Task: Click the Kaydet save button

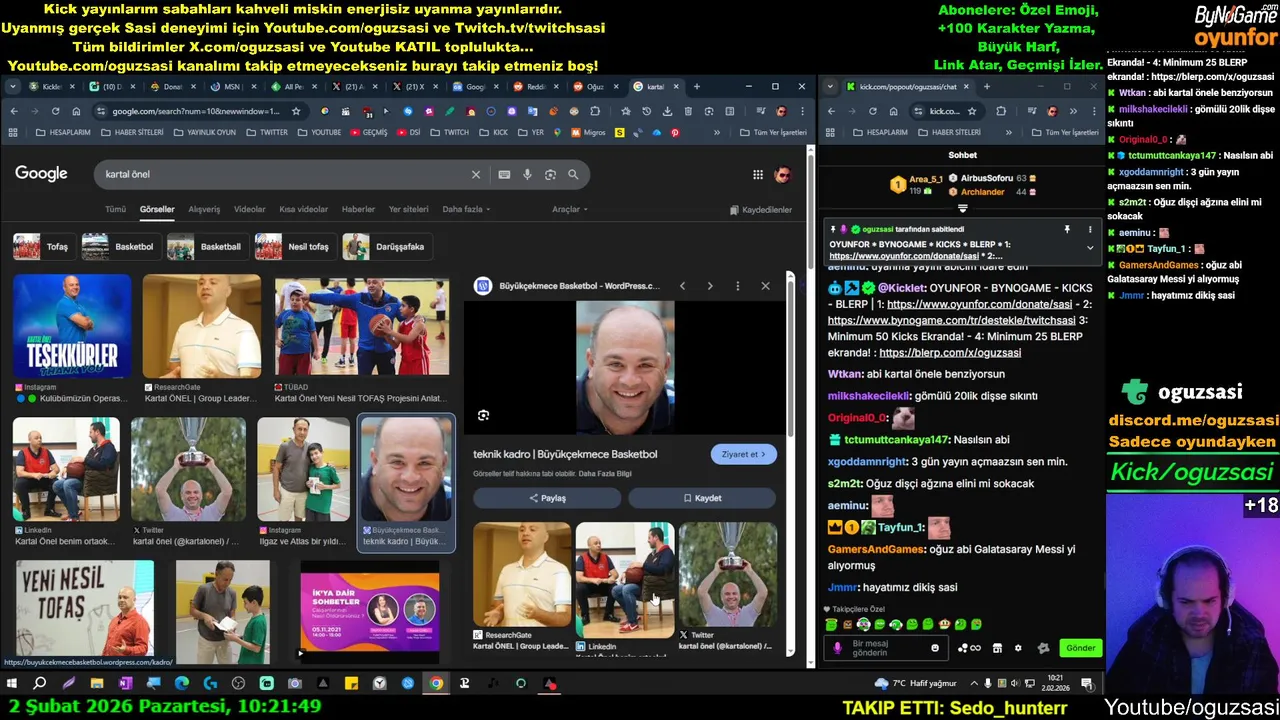Action: [702, 498]
